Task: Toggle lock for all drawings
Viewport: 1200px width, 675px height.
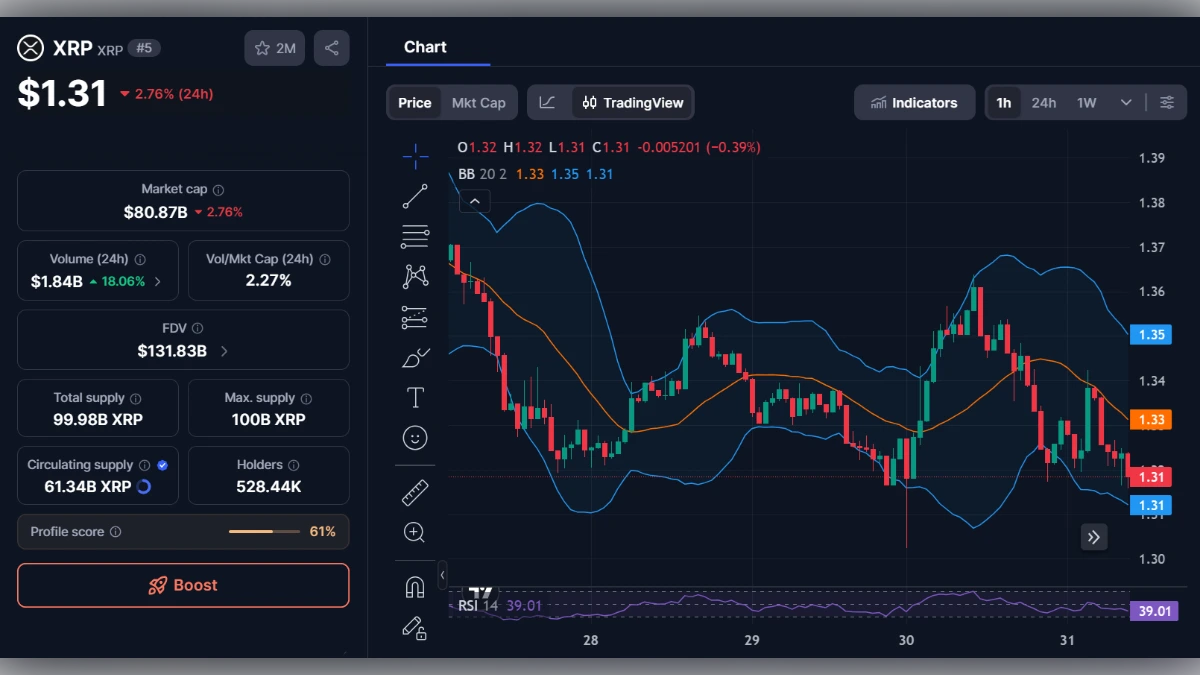Action: point(414,628)
